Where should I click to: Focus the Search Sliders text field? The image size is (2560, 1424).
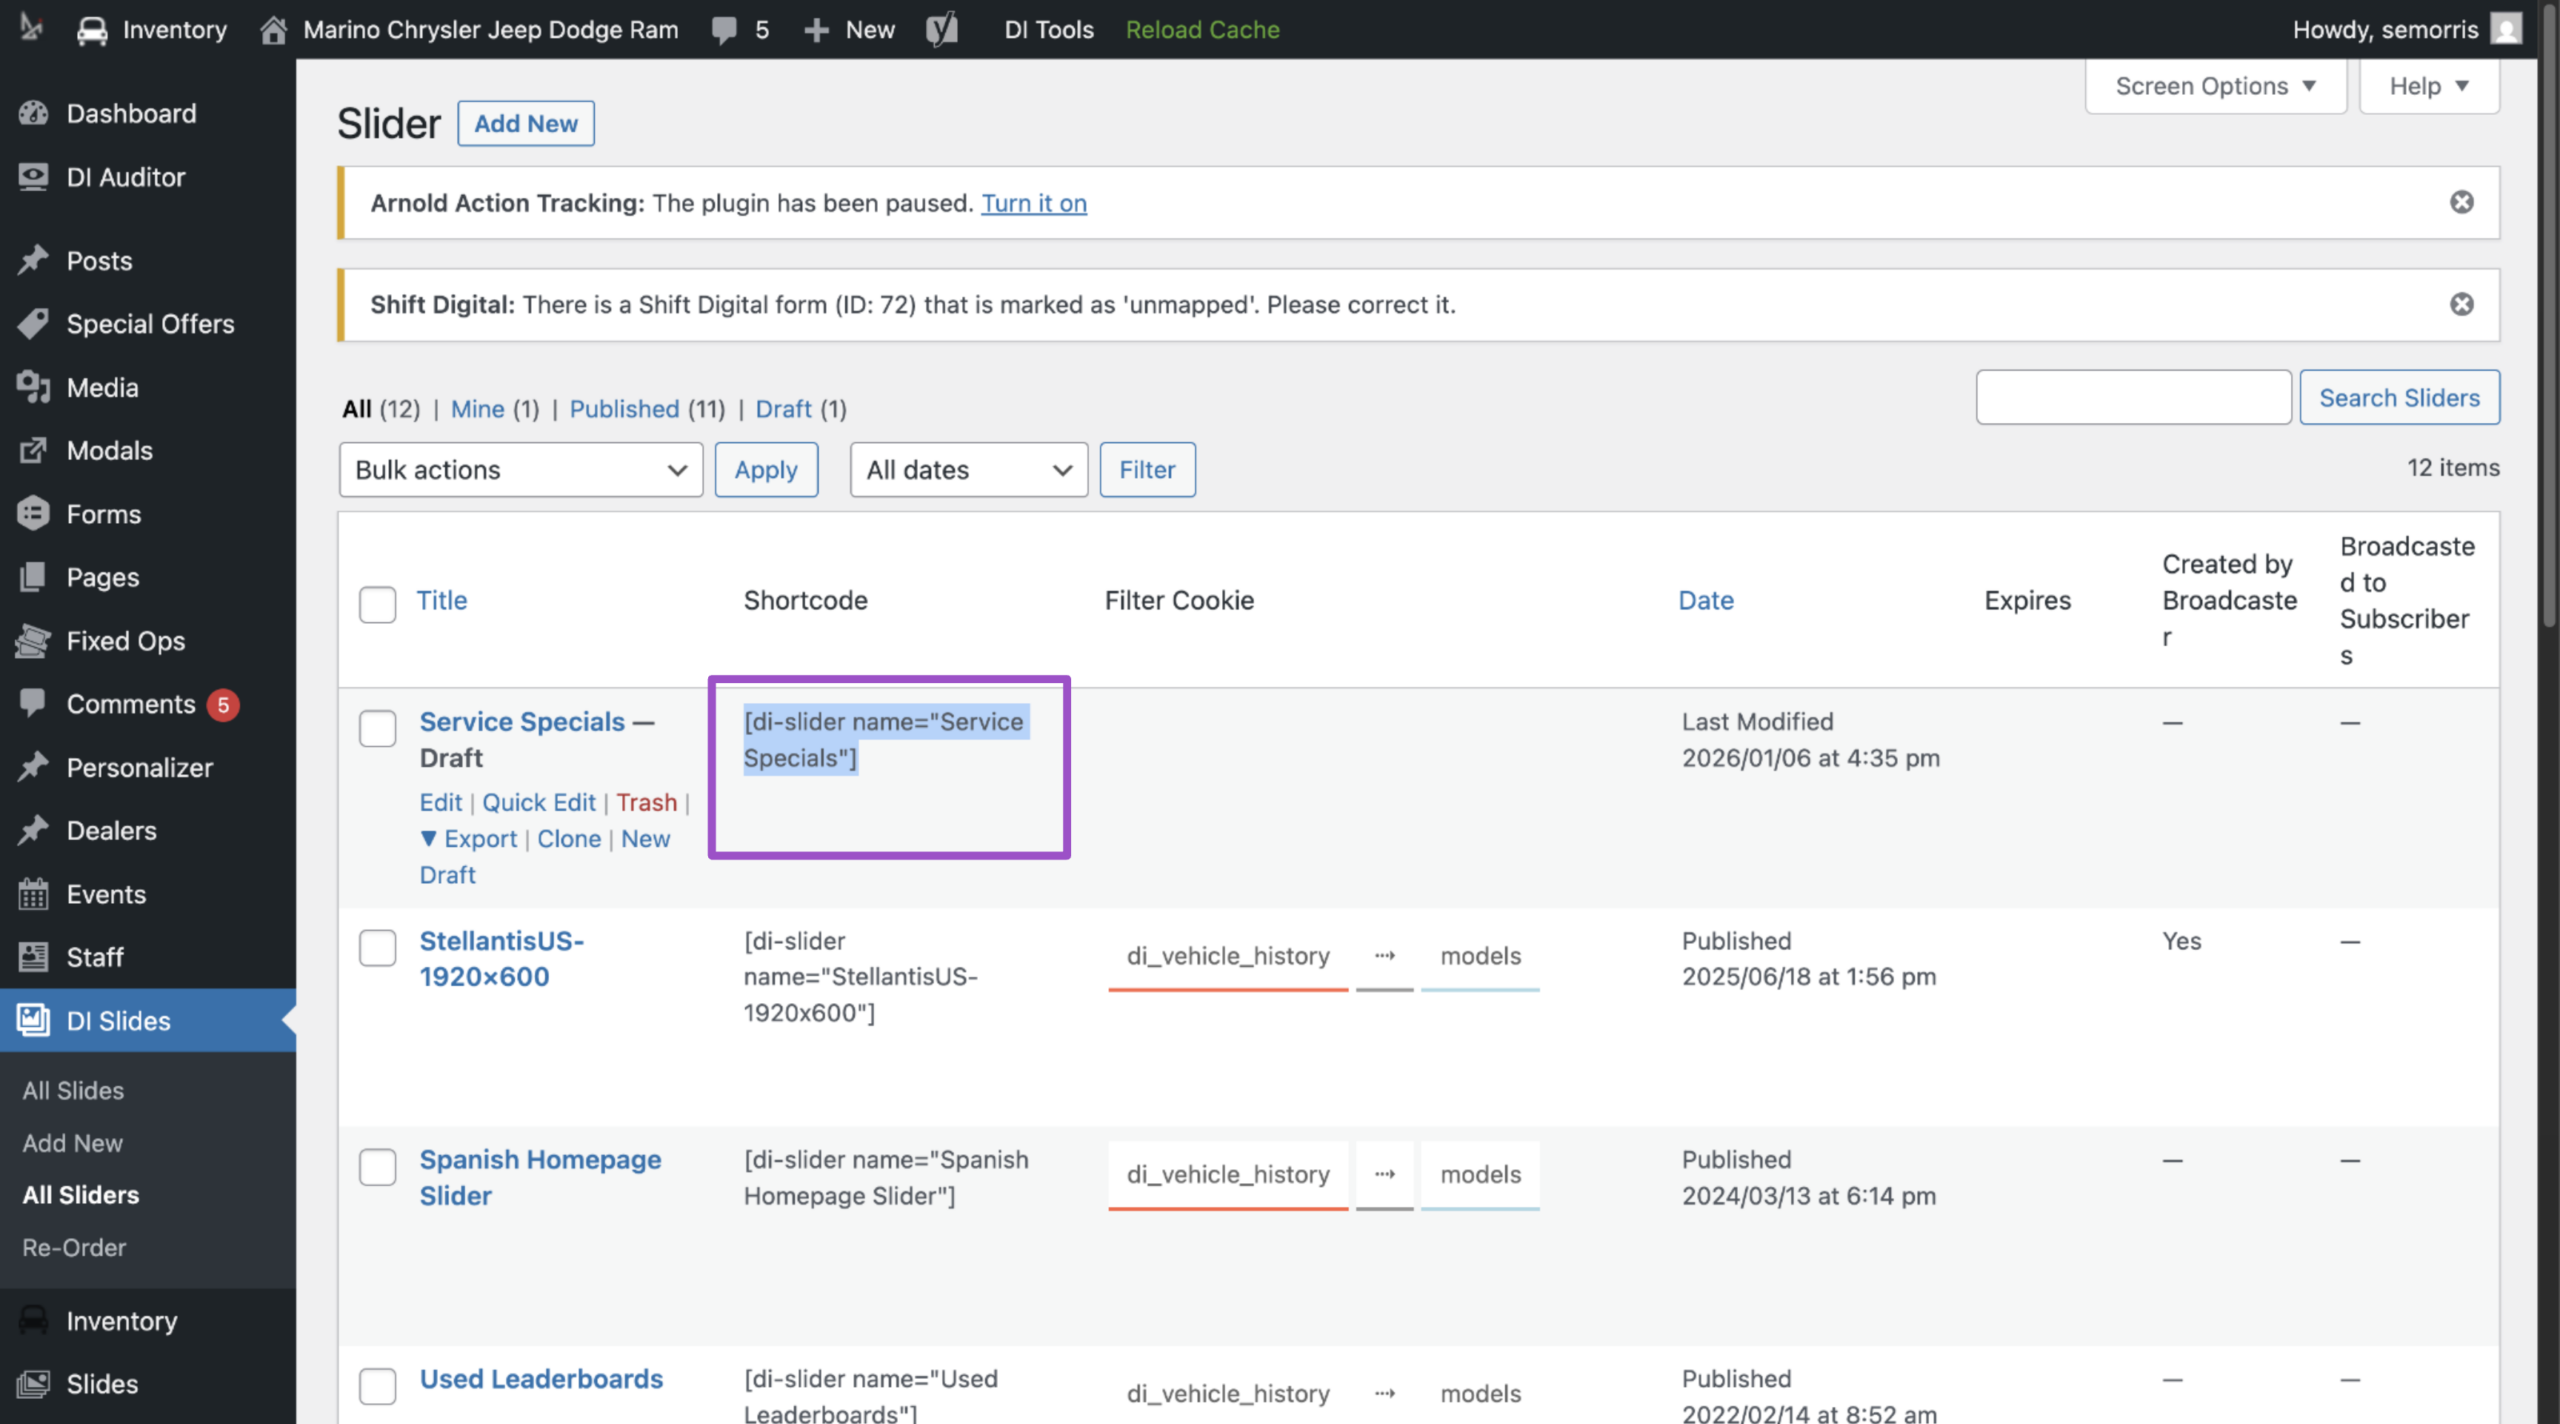2134,397
